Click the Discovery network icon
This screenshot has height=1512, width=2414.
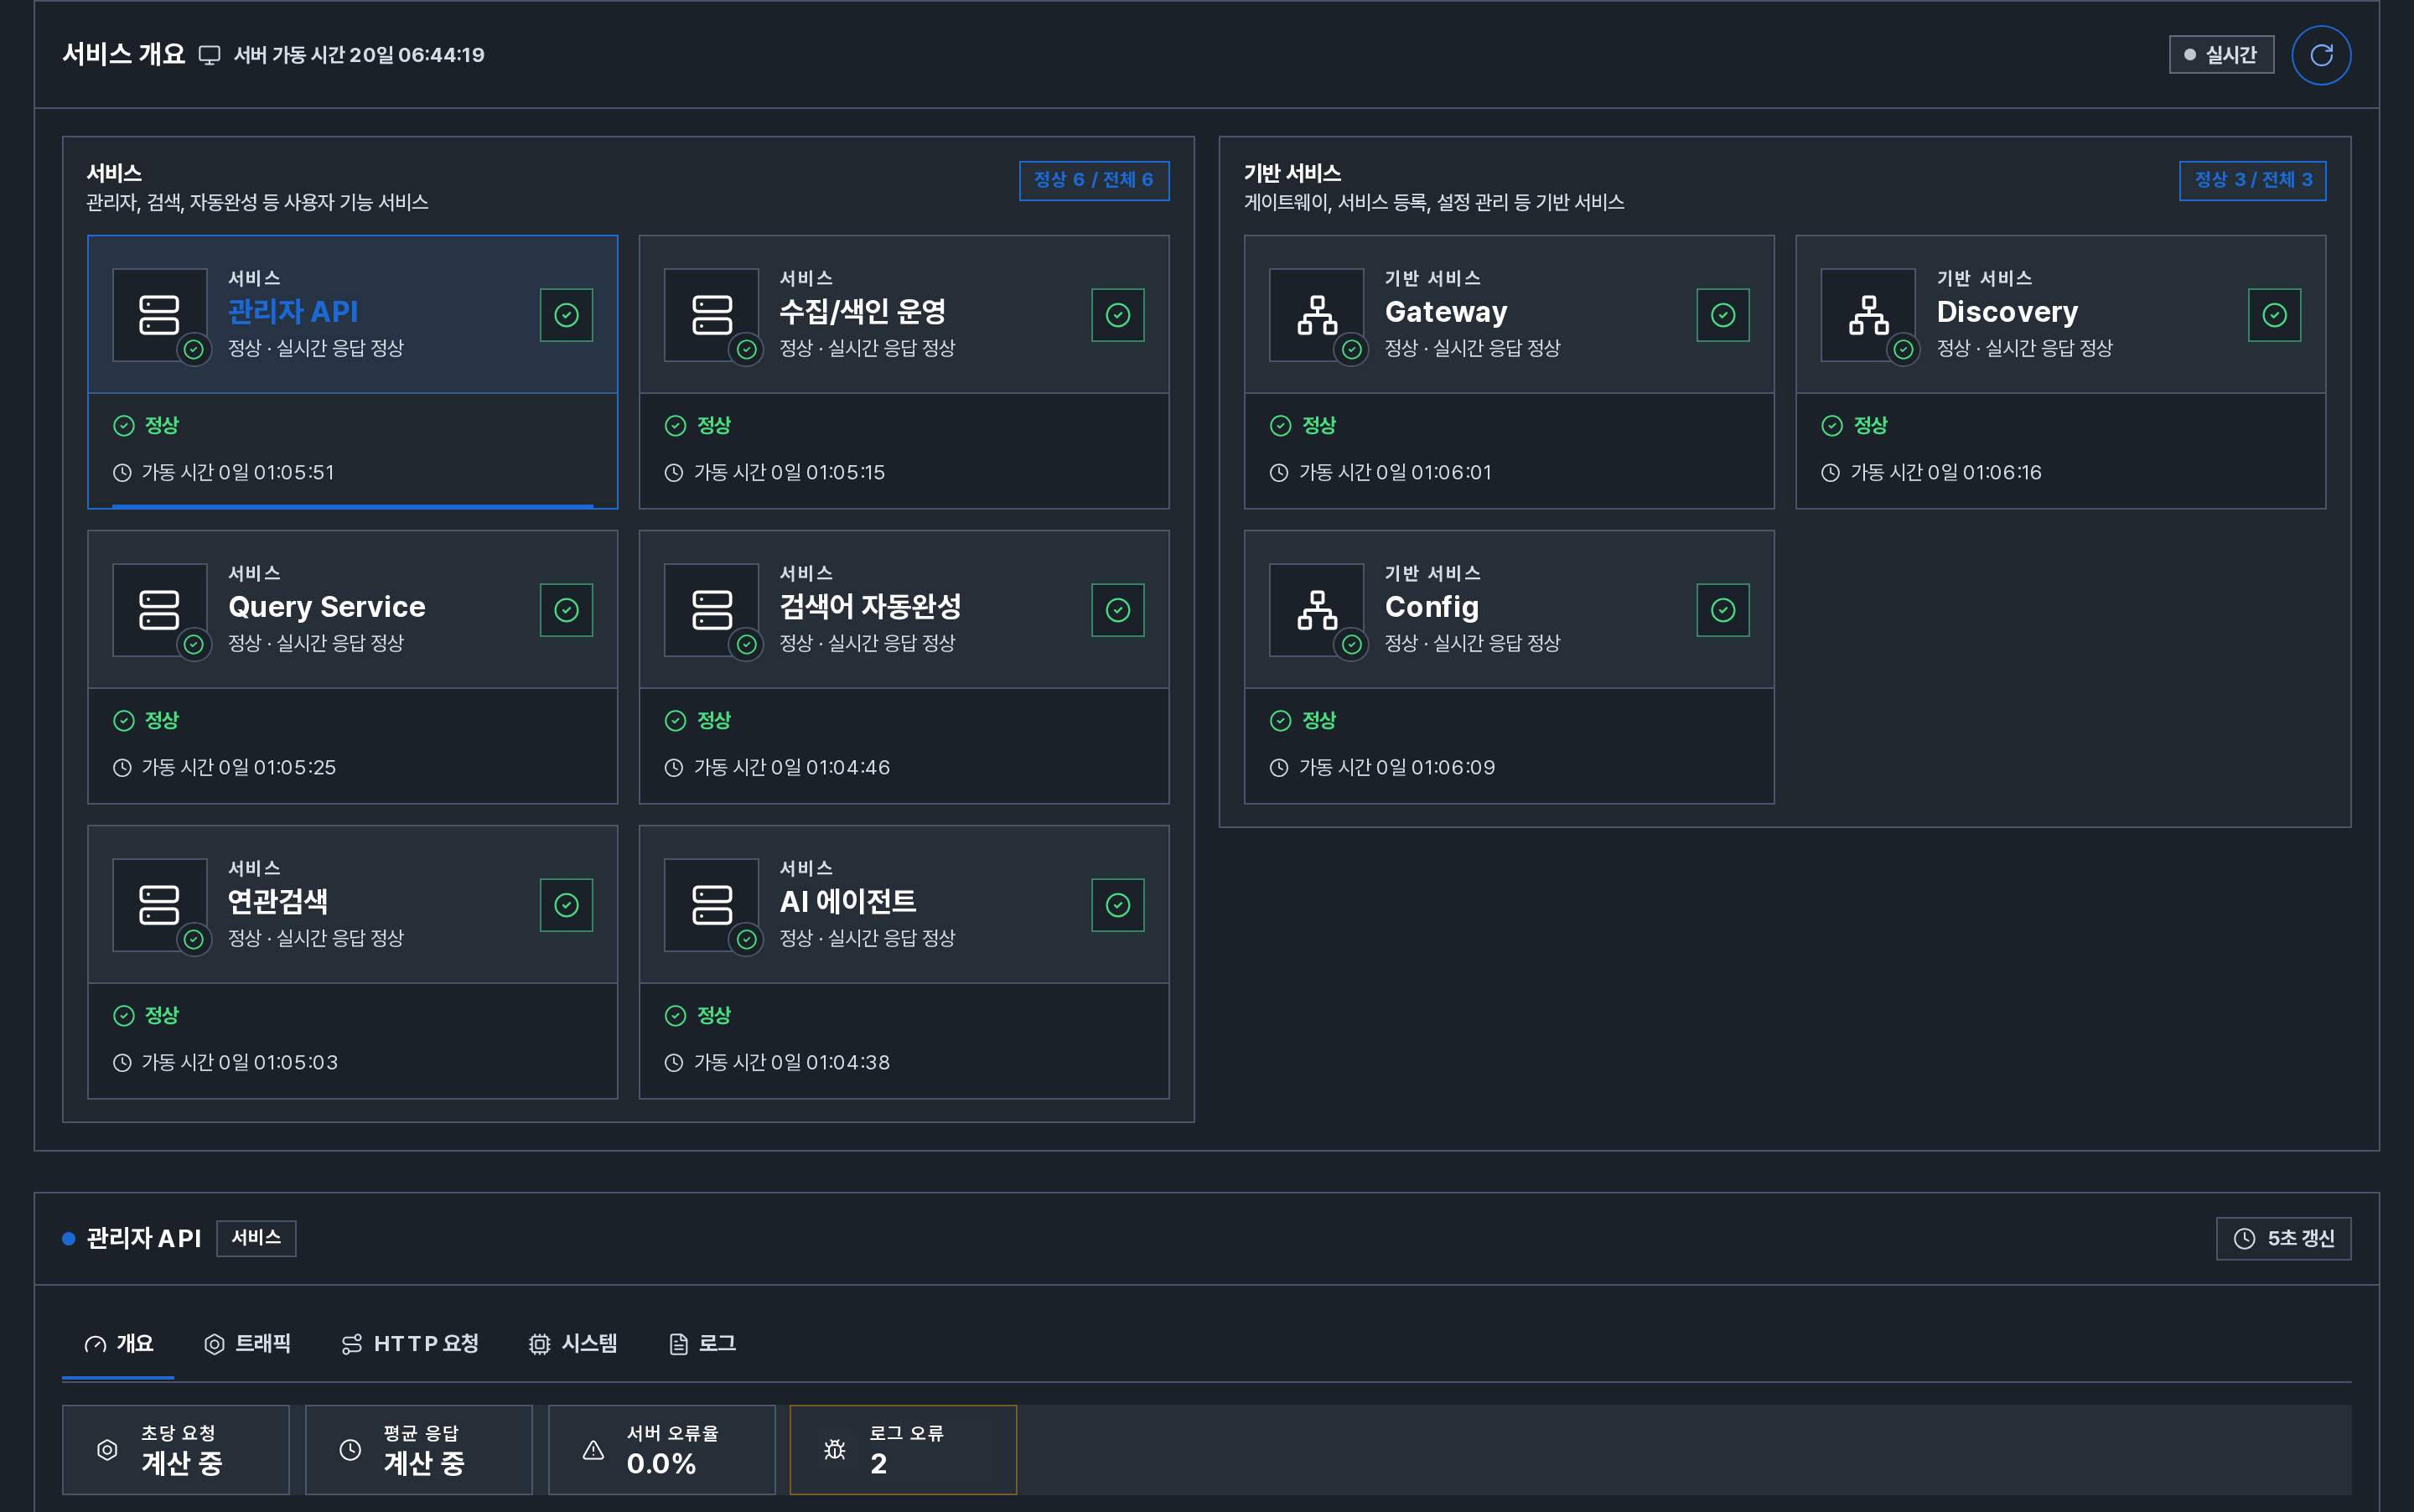[x=1867, y=315]
